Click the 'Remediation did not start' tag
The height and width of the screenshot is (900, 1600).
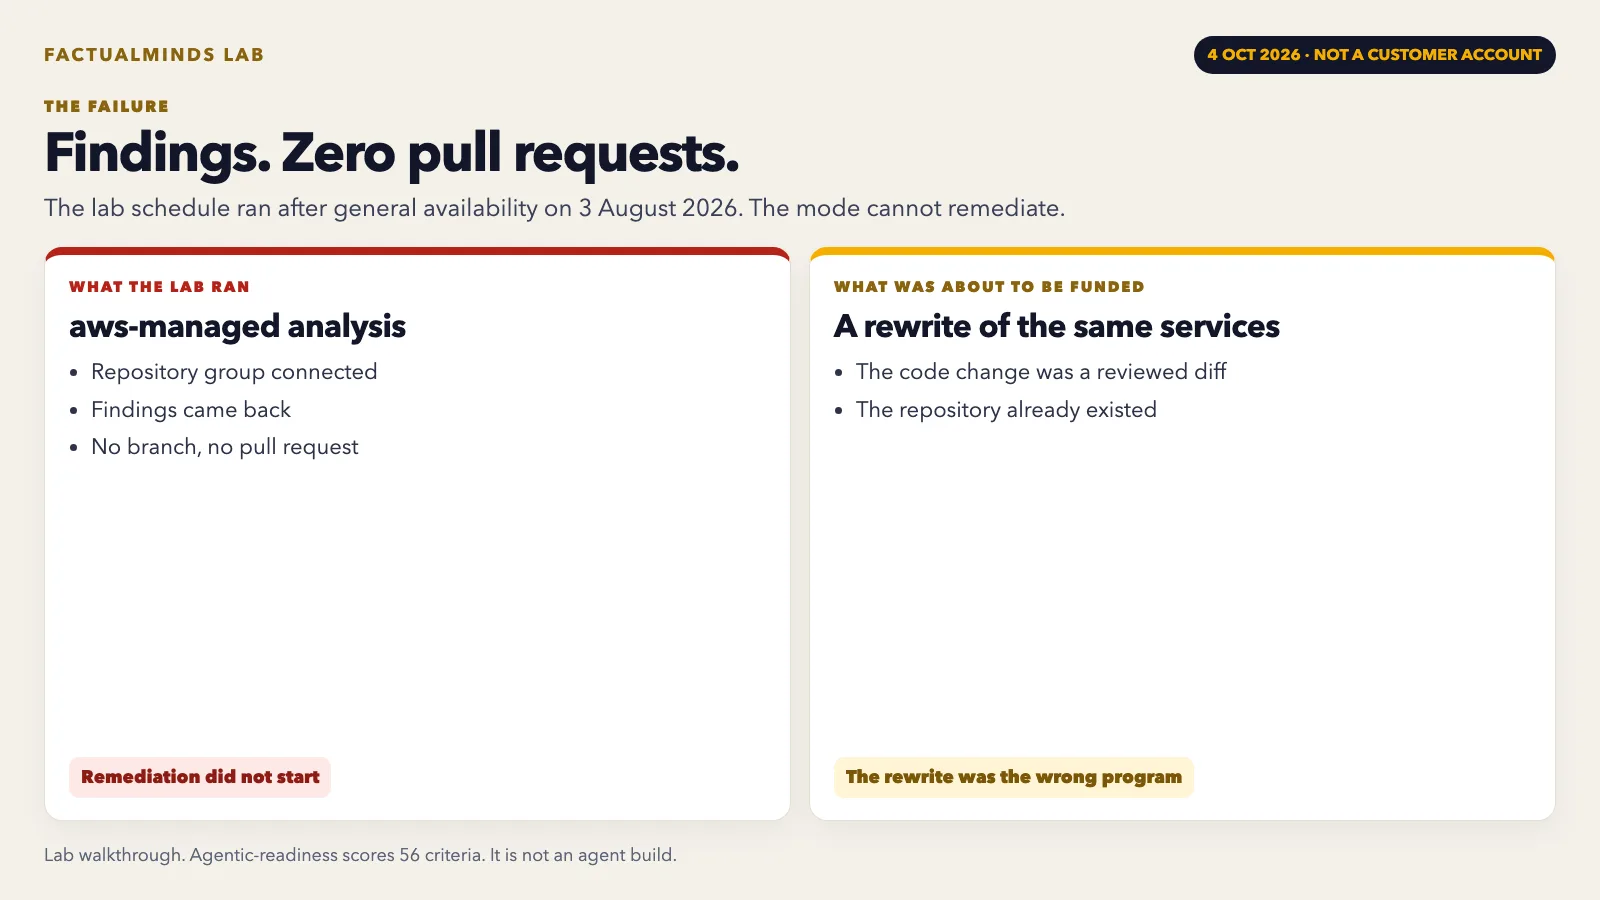coord(200,777)
